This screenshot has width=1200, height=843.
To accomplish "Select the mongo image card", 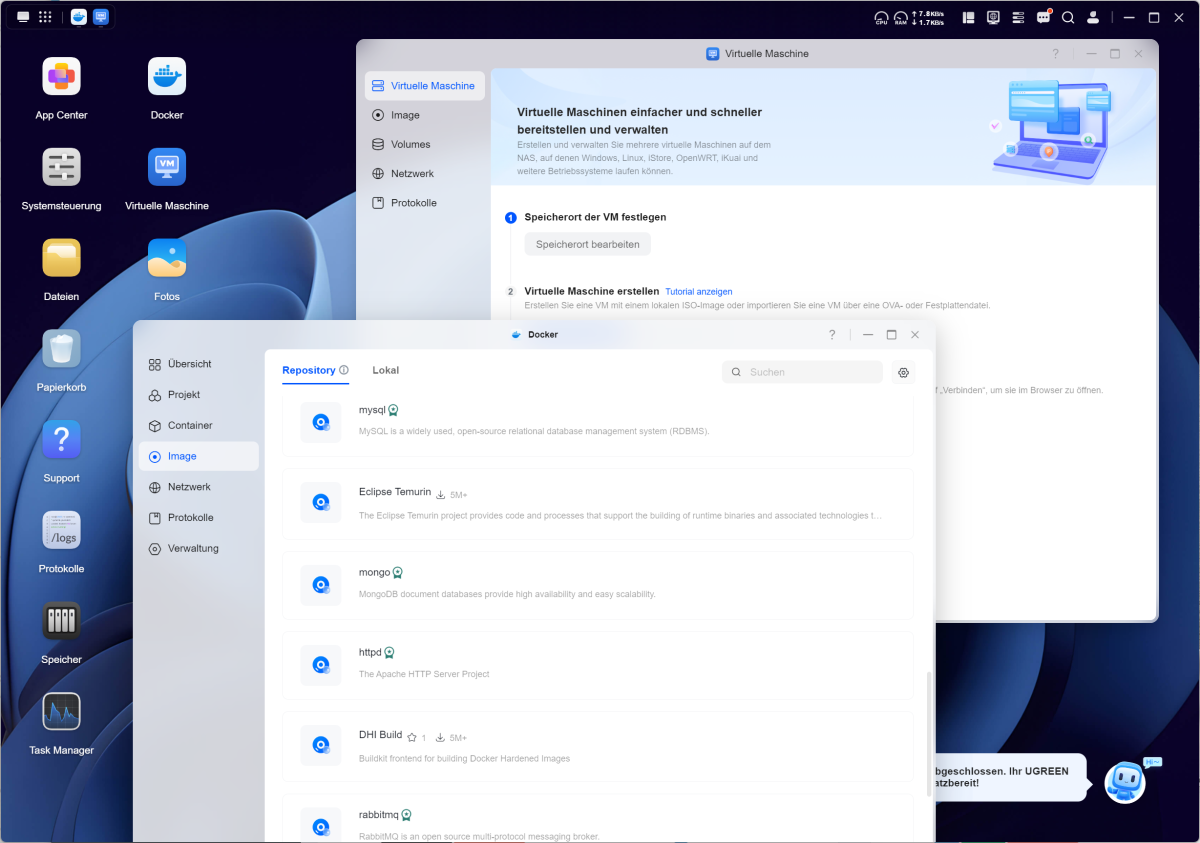I will [x=598, y=585].
